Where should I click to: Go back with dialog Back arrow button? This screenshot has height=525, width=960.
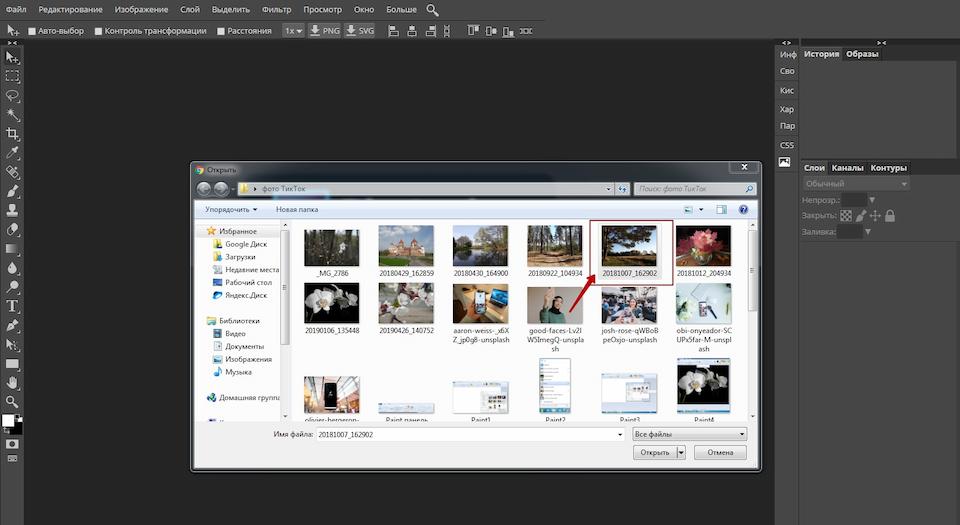pyautogui.click(x=204, y=189)
